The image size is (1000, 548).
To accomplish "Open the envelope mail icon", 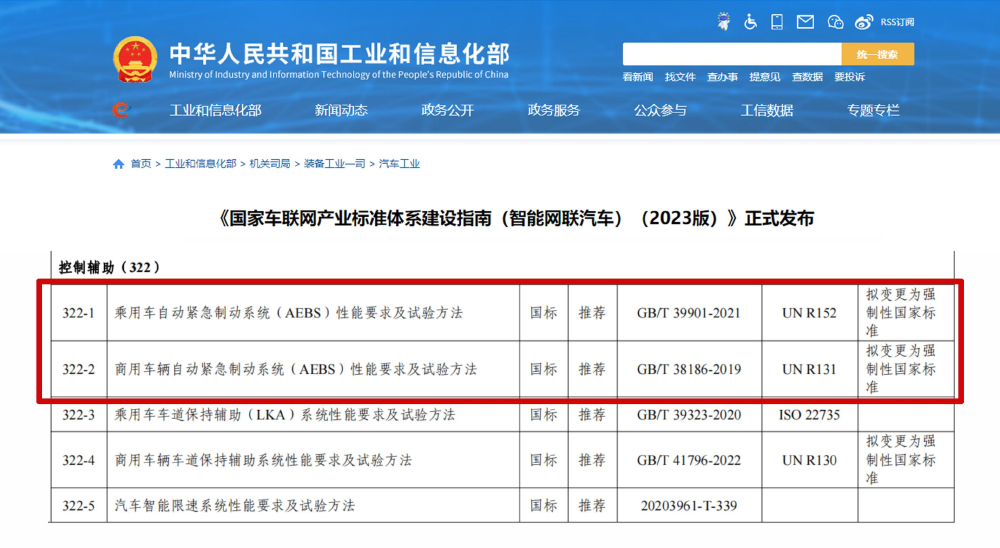I will click(805, 22).
